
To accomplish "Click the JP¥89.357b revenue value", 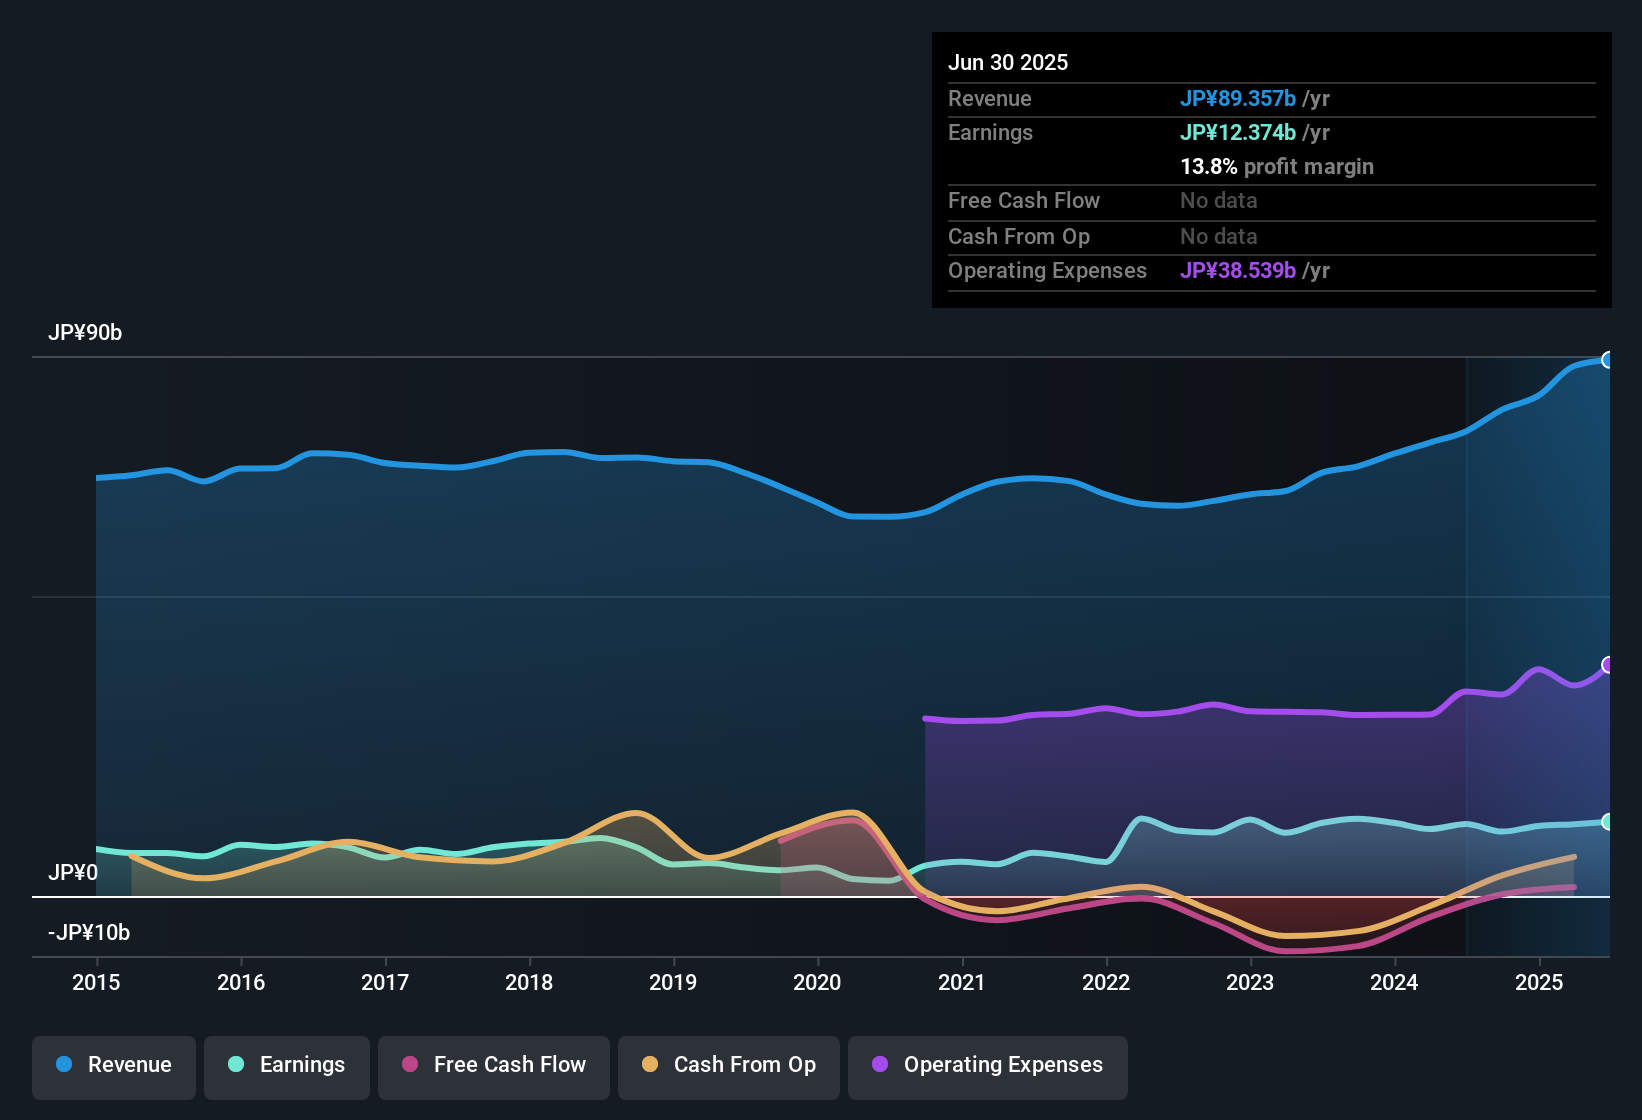I will pyautogui.click(x=1238, y=99).
